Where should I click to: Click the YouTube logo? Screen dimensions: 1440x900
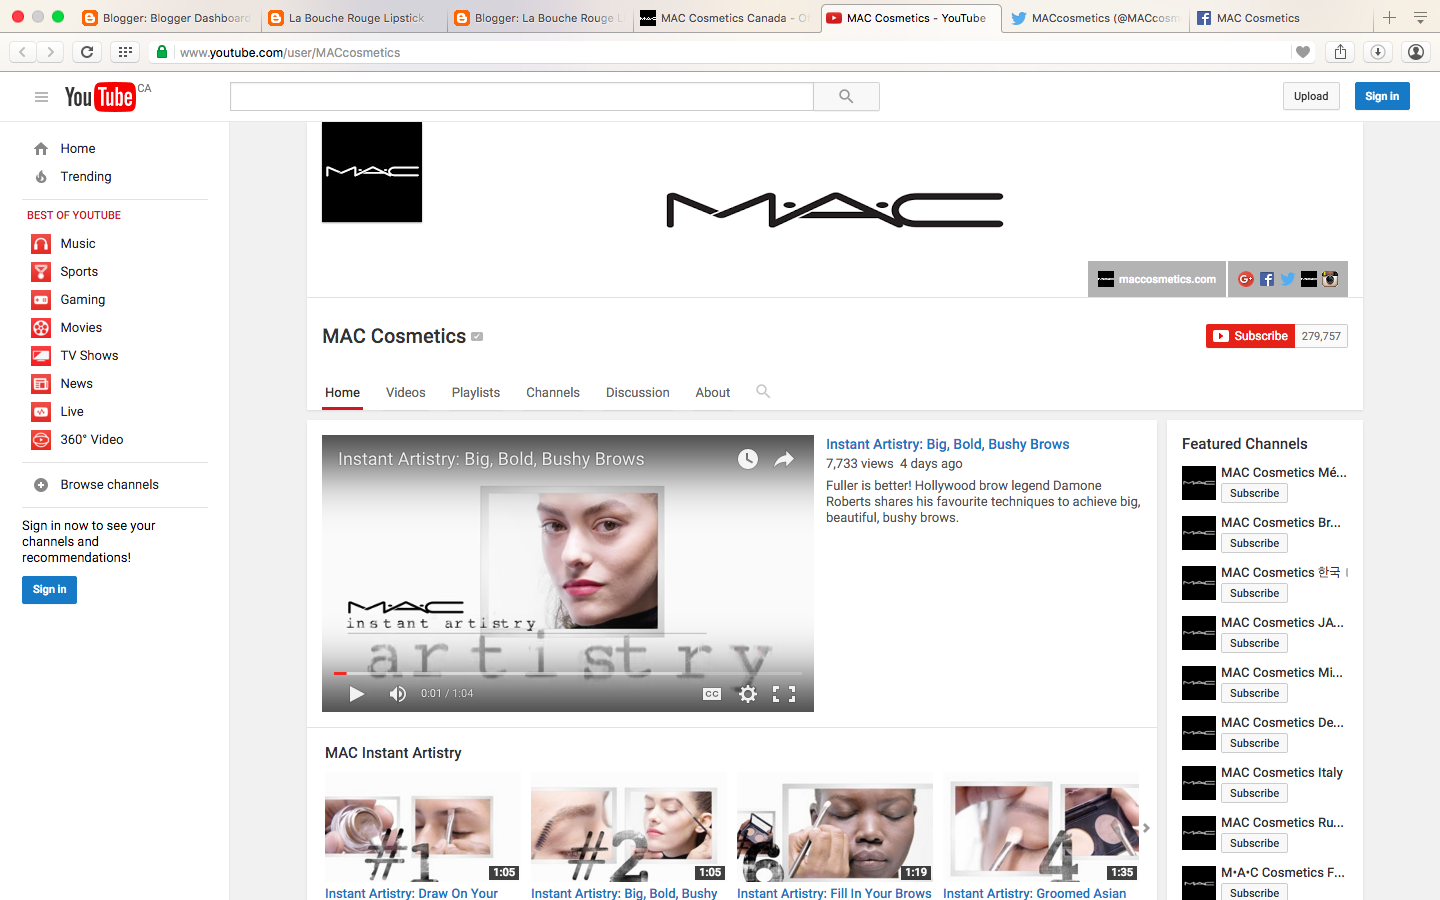click(100, 97)
